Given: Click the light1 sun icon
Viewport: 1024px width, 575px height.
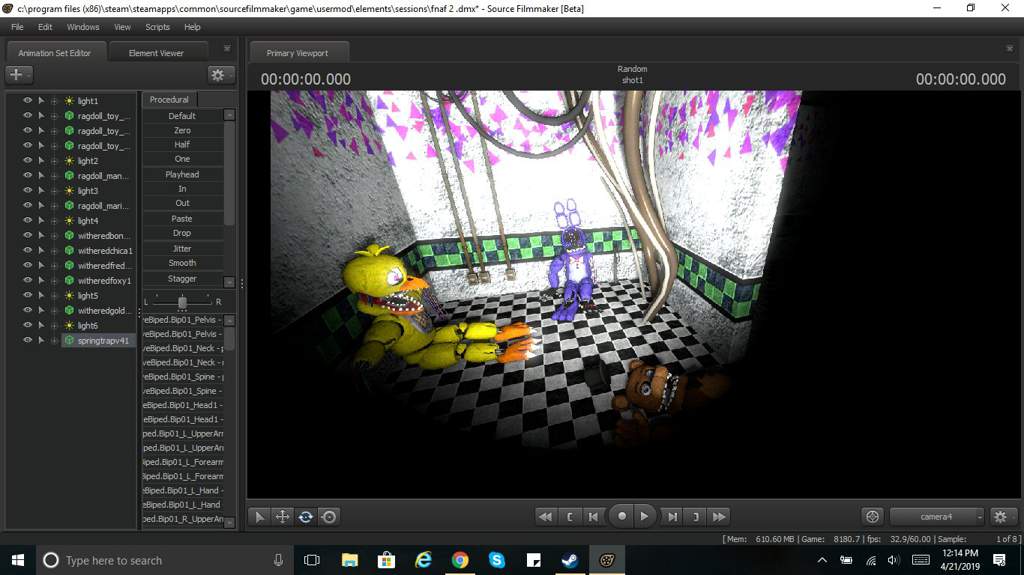Looking at the screenshot, I should 69,101.
